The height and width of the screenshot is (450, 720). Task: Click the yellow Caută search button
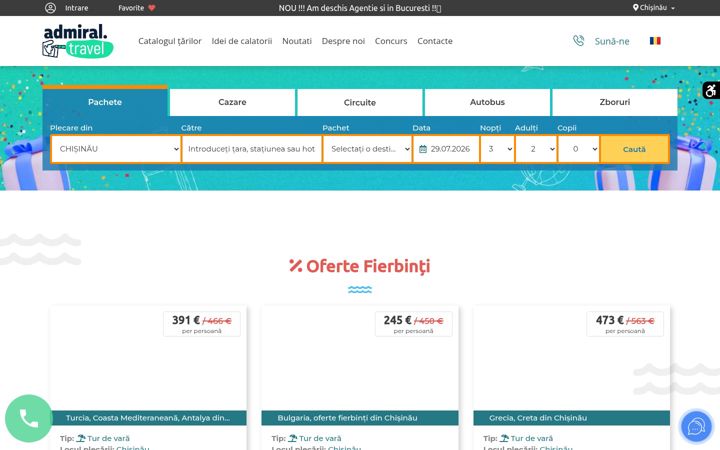coord(634,149)
